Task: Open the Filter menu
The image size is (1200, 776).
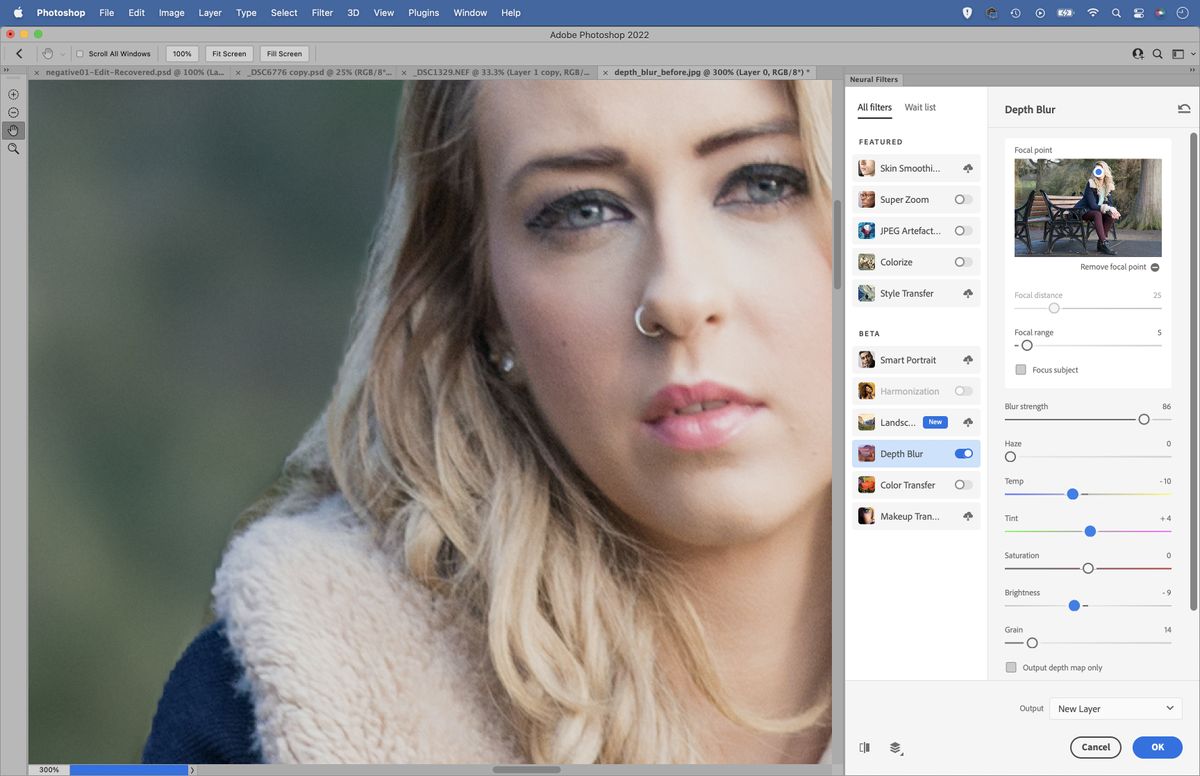Action: tap(321, 13)
